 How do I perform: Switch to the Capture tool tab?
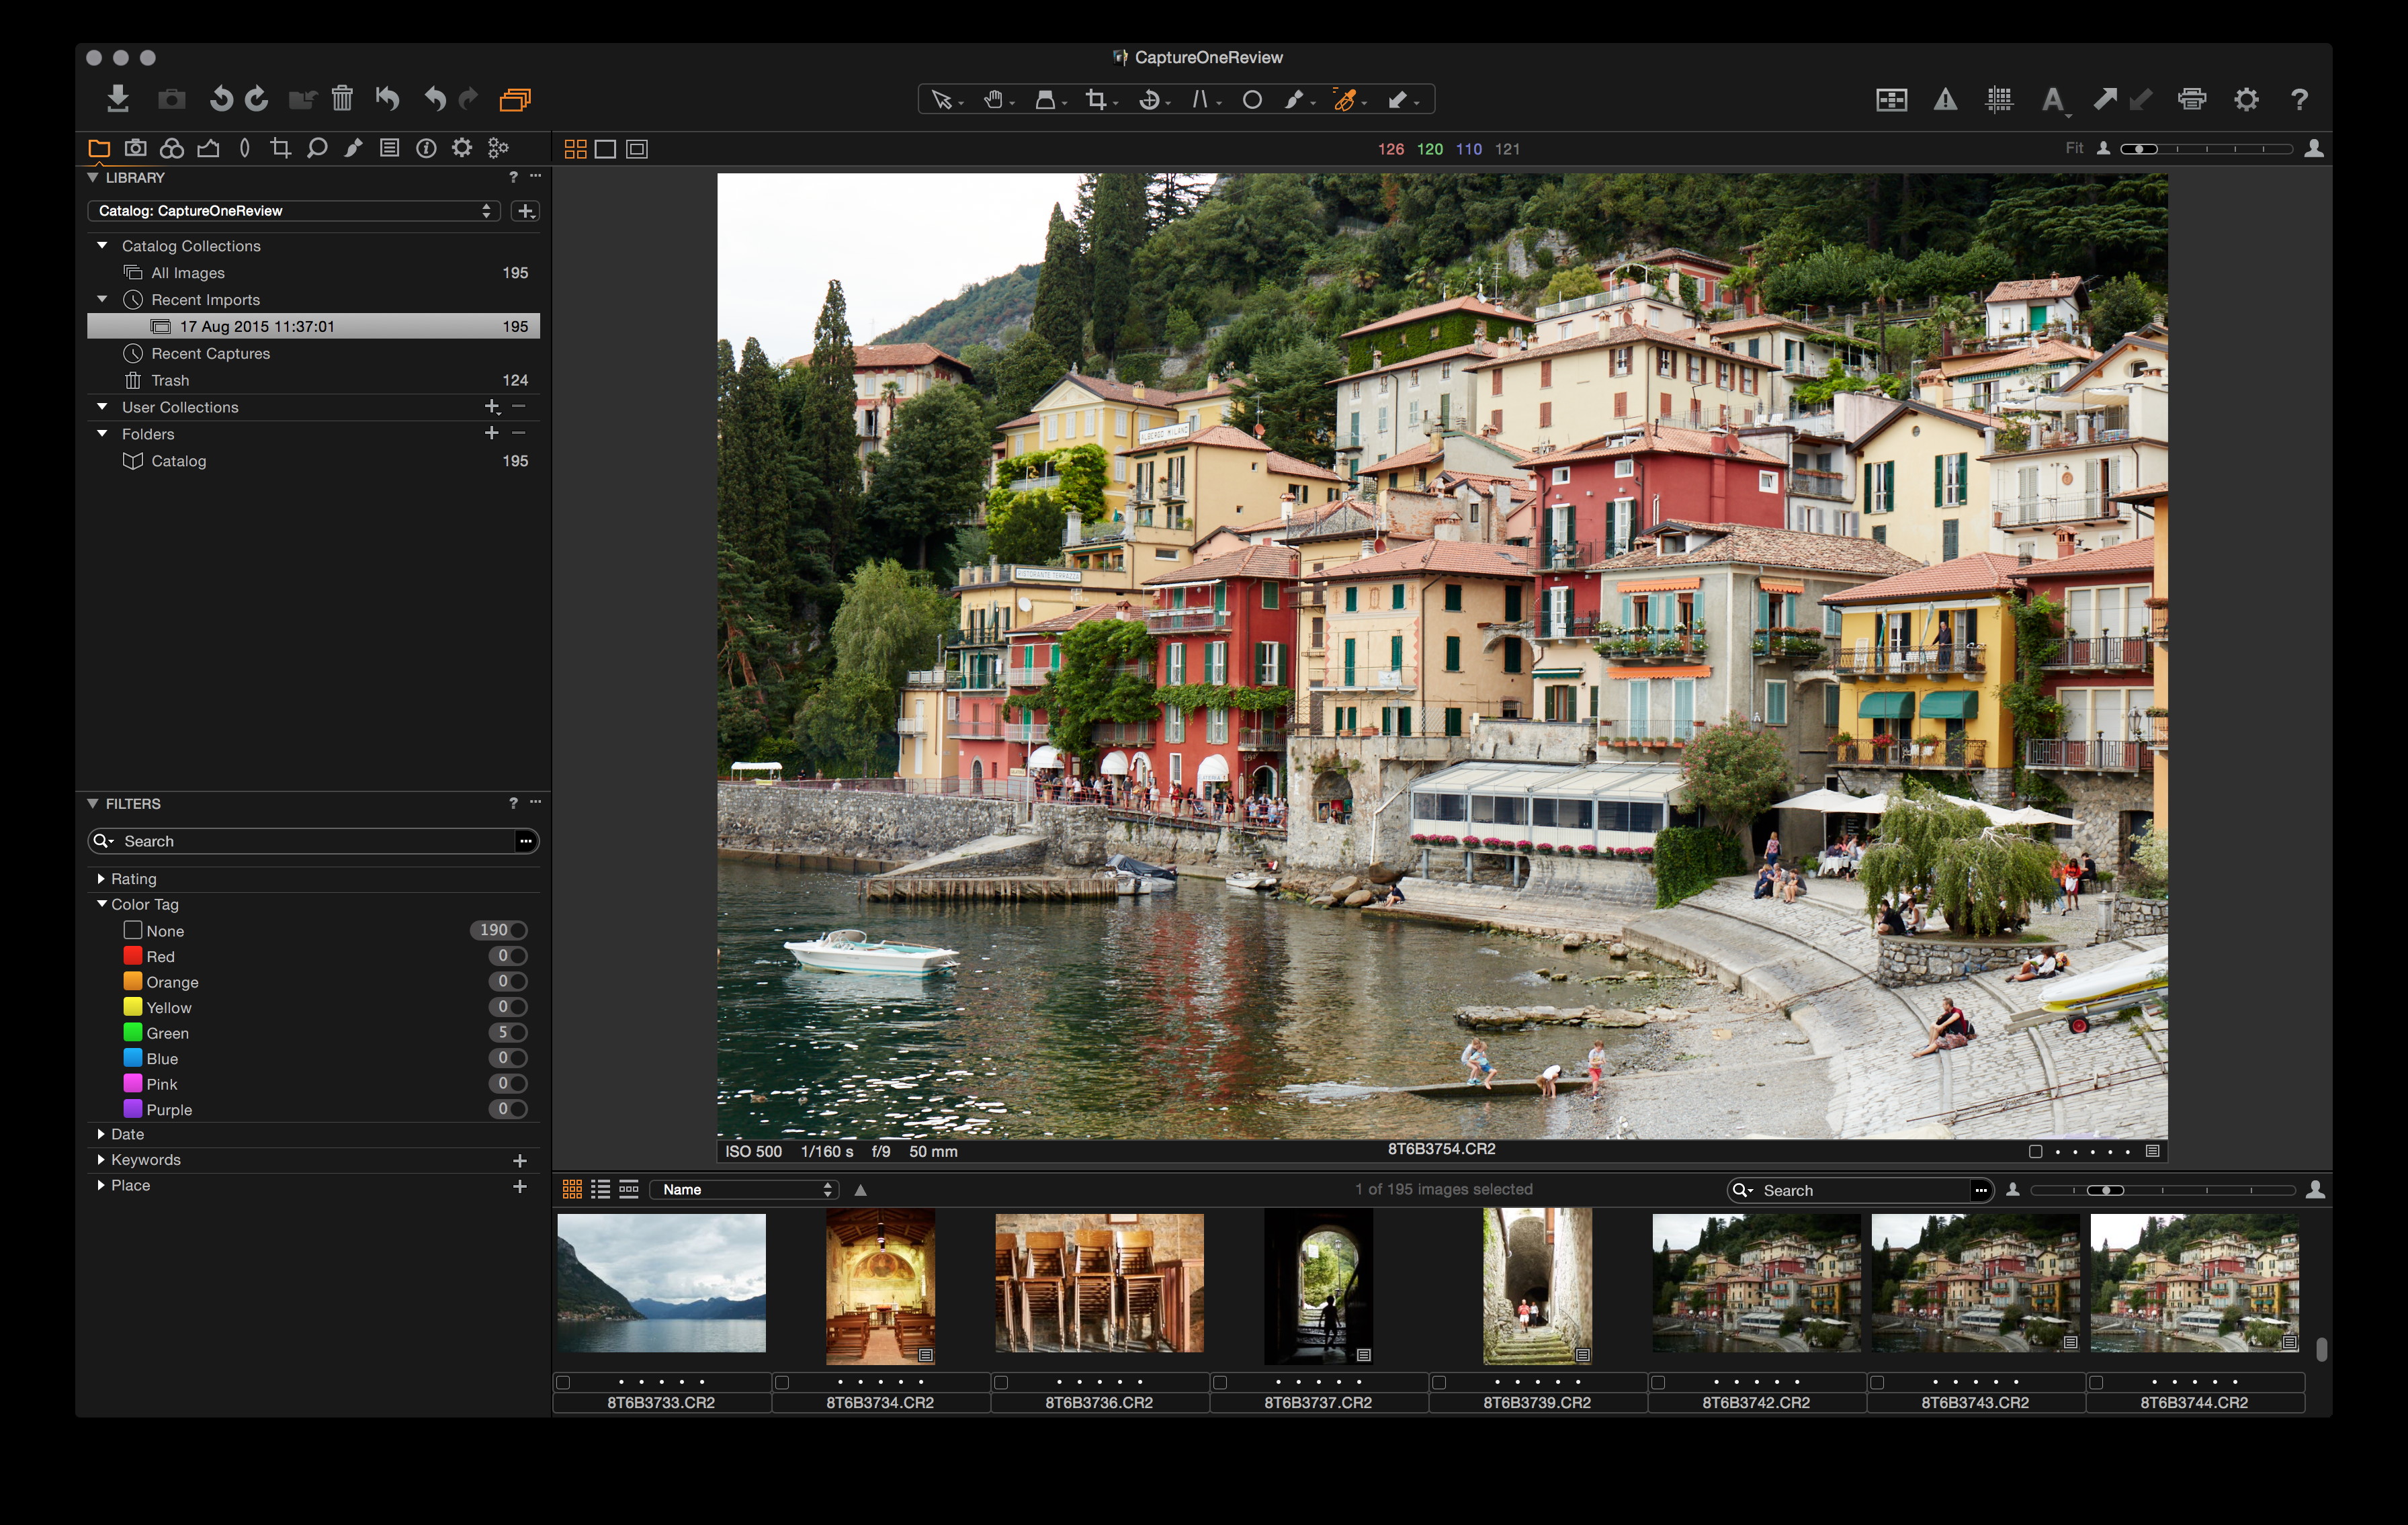click(135, 148)
